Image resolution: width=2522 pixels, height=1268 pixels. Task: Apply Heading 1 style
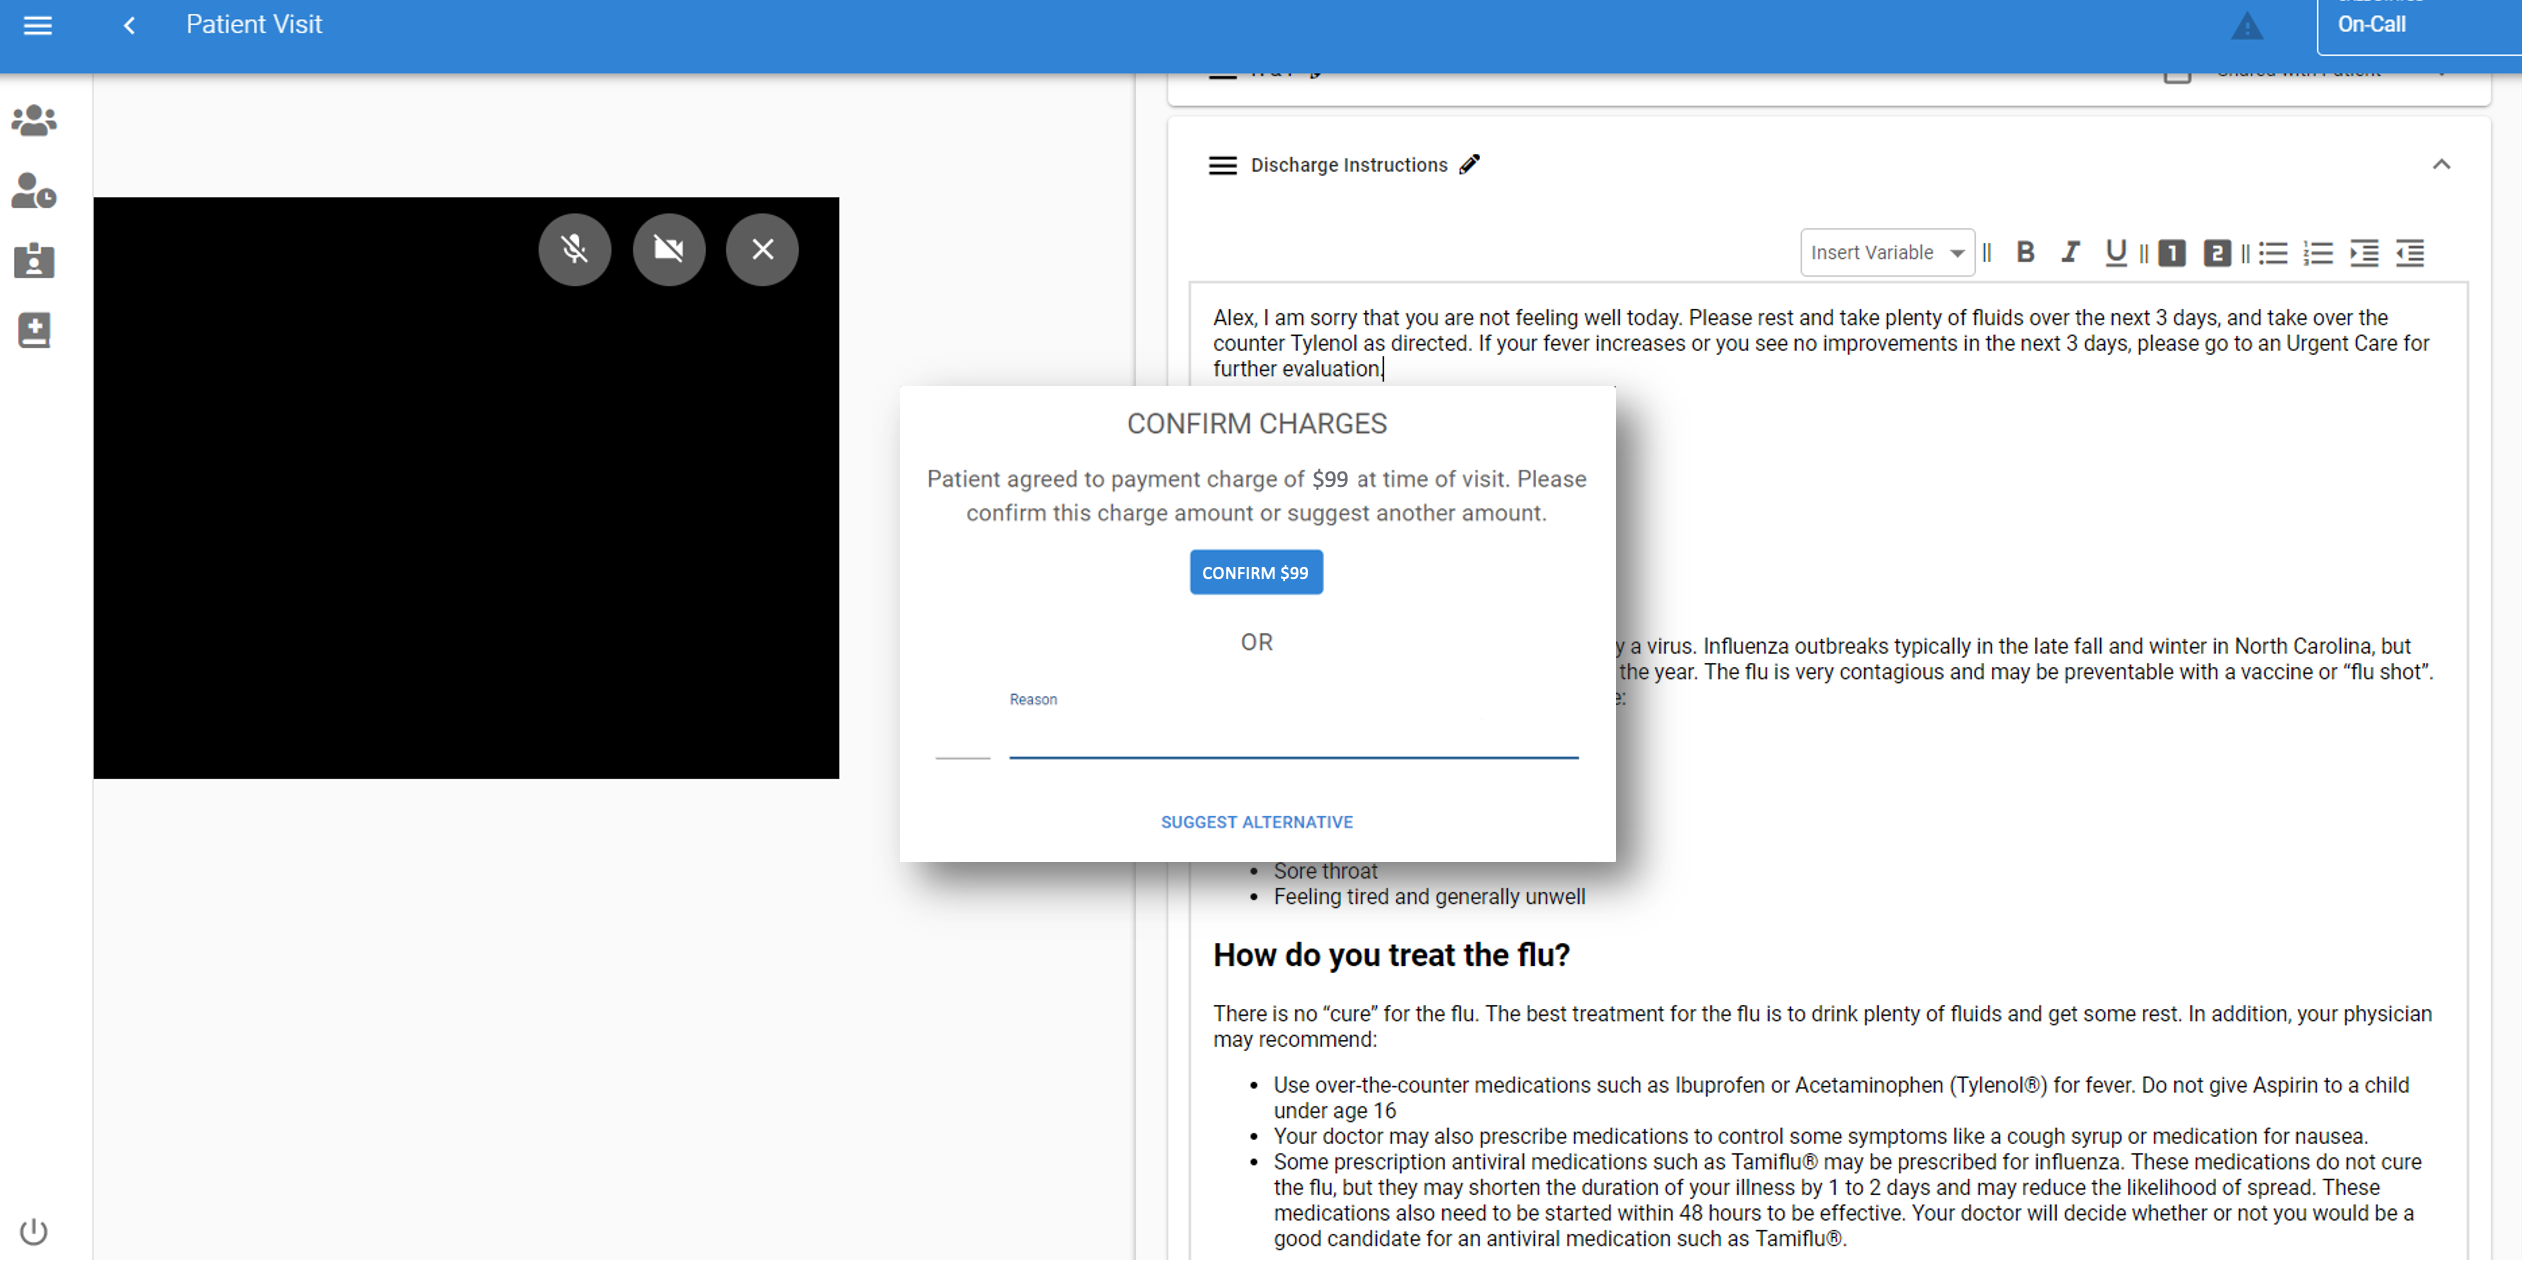(x=2171, y=253)
